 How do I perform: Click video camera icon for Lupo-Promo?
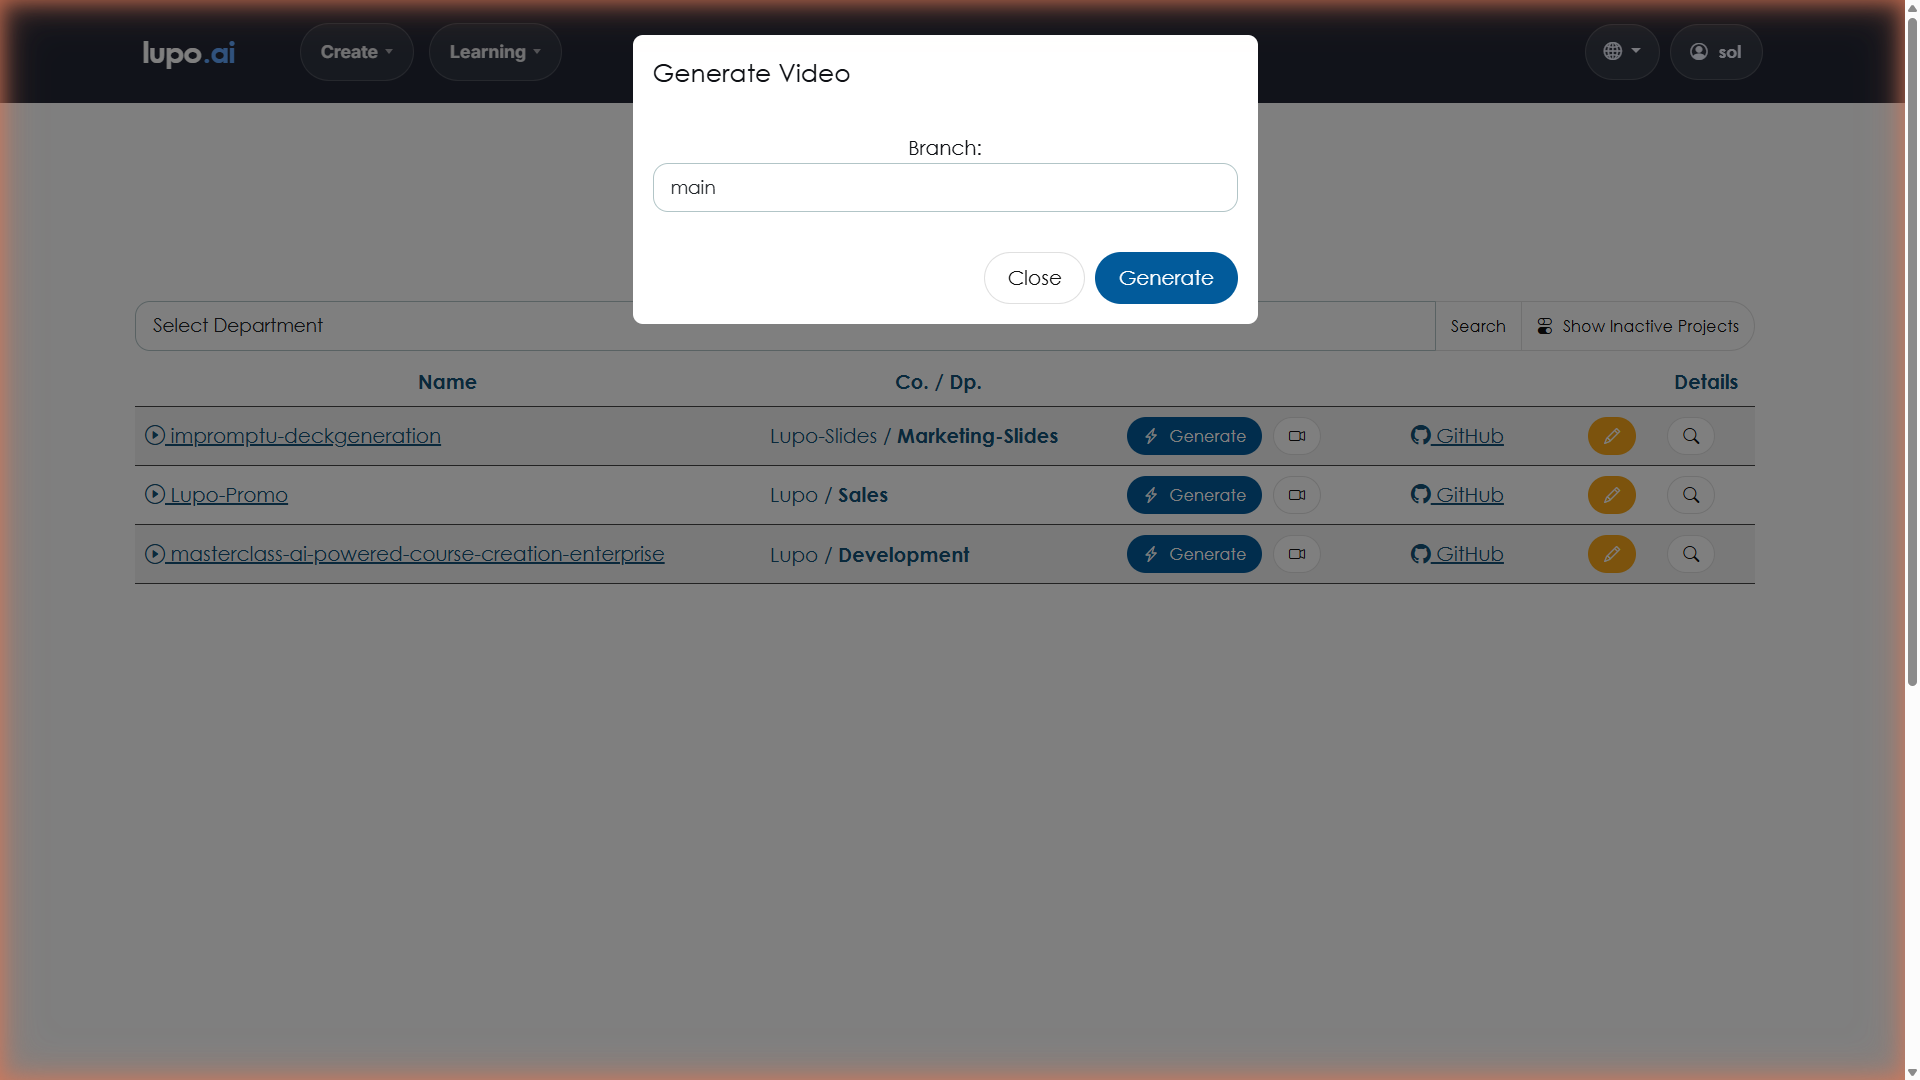click(1297, 495)
